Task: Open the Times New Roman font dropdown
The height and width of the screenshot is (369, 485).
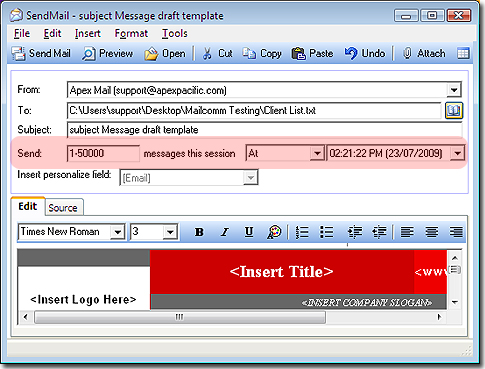Action: 118,232
